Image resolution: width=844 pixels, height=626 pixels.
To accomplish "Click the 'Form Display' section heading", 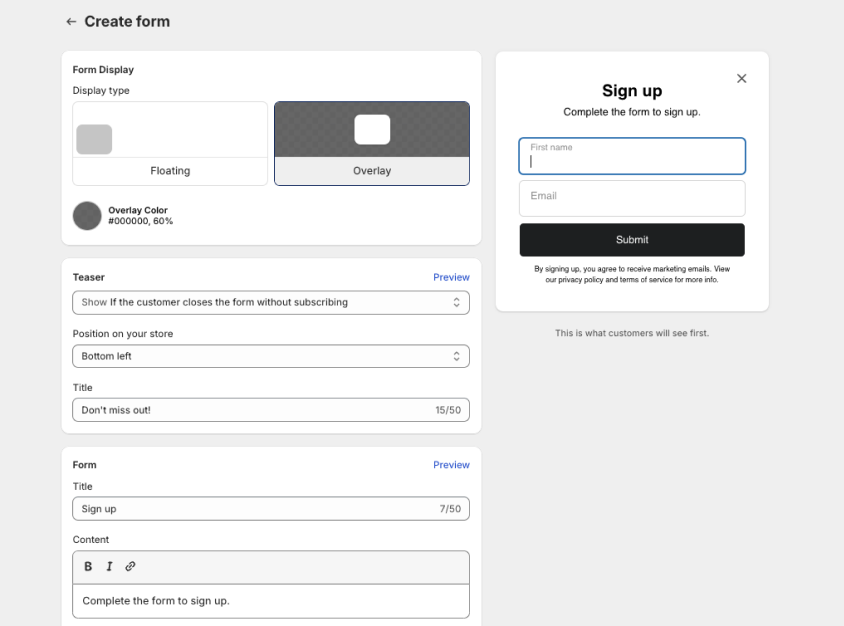I will pos(103,69).
